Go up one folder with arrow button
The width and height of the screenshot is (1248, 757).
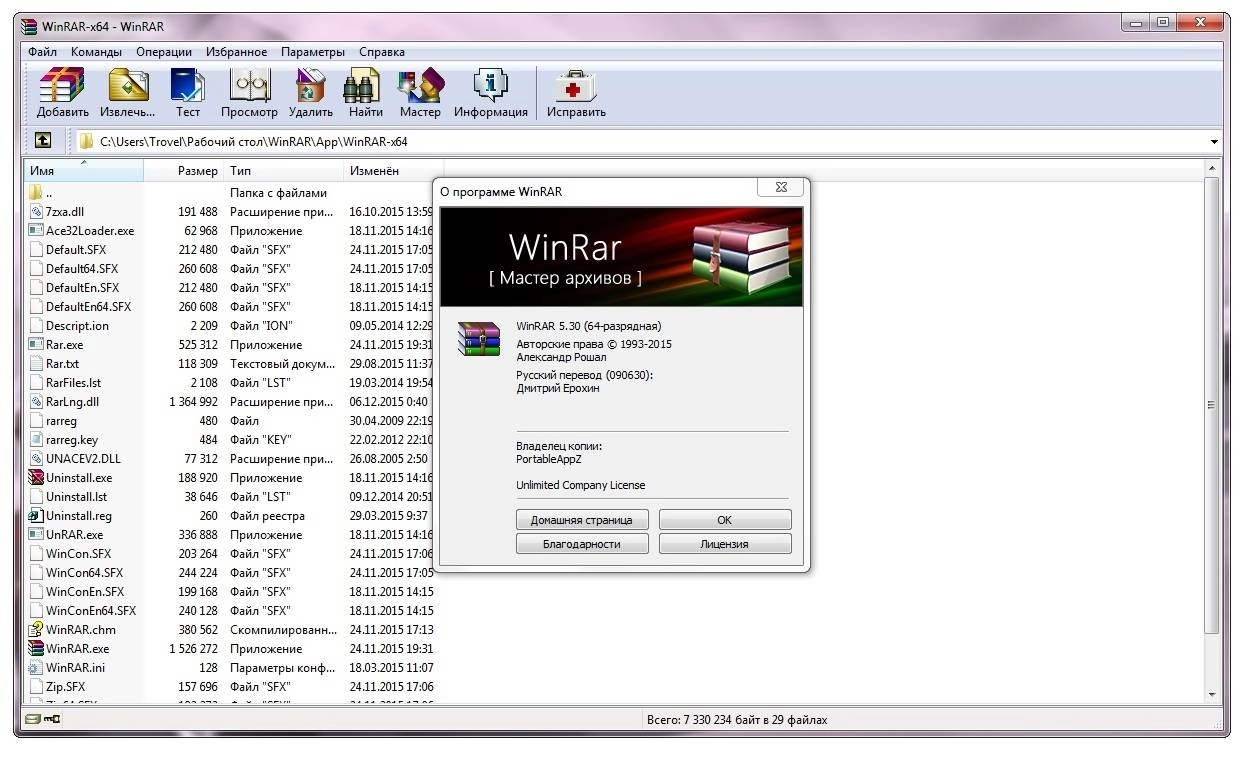pos(43,141)
